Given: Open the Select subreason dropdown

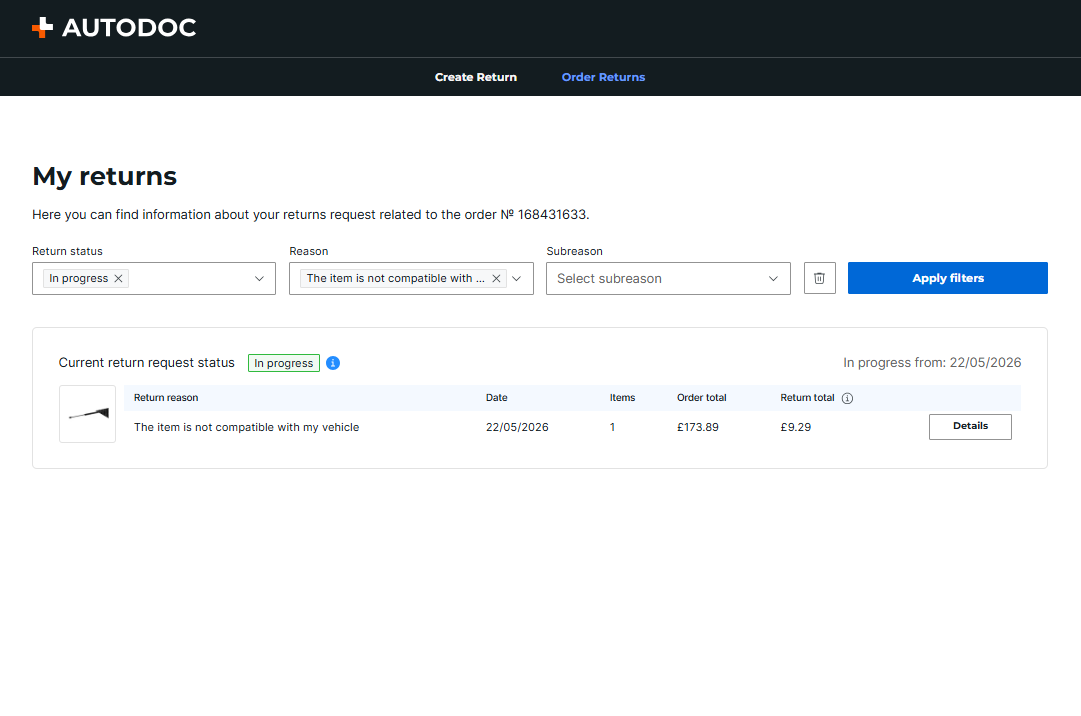Looking at the screenshot, I should click(x=668, y=278).
